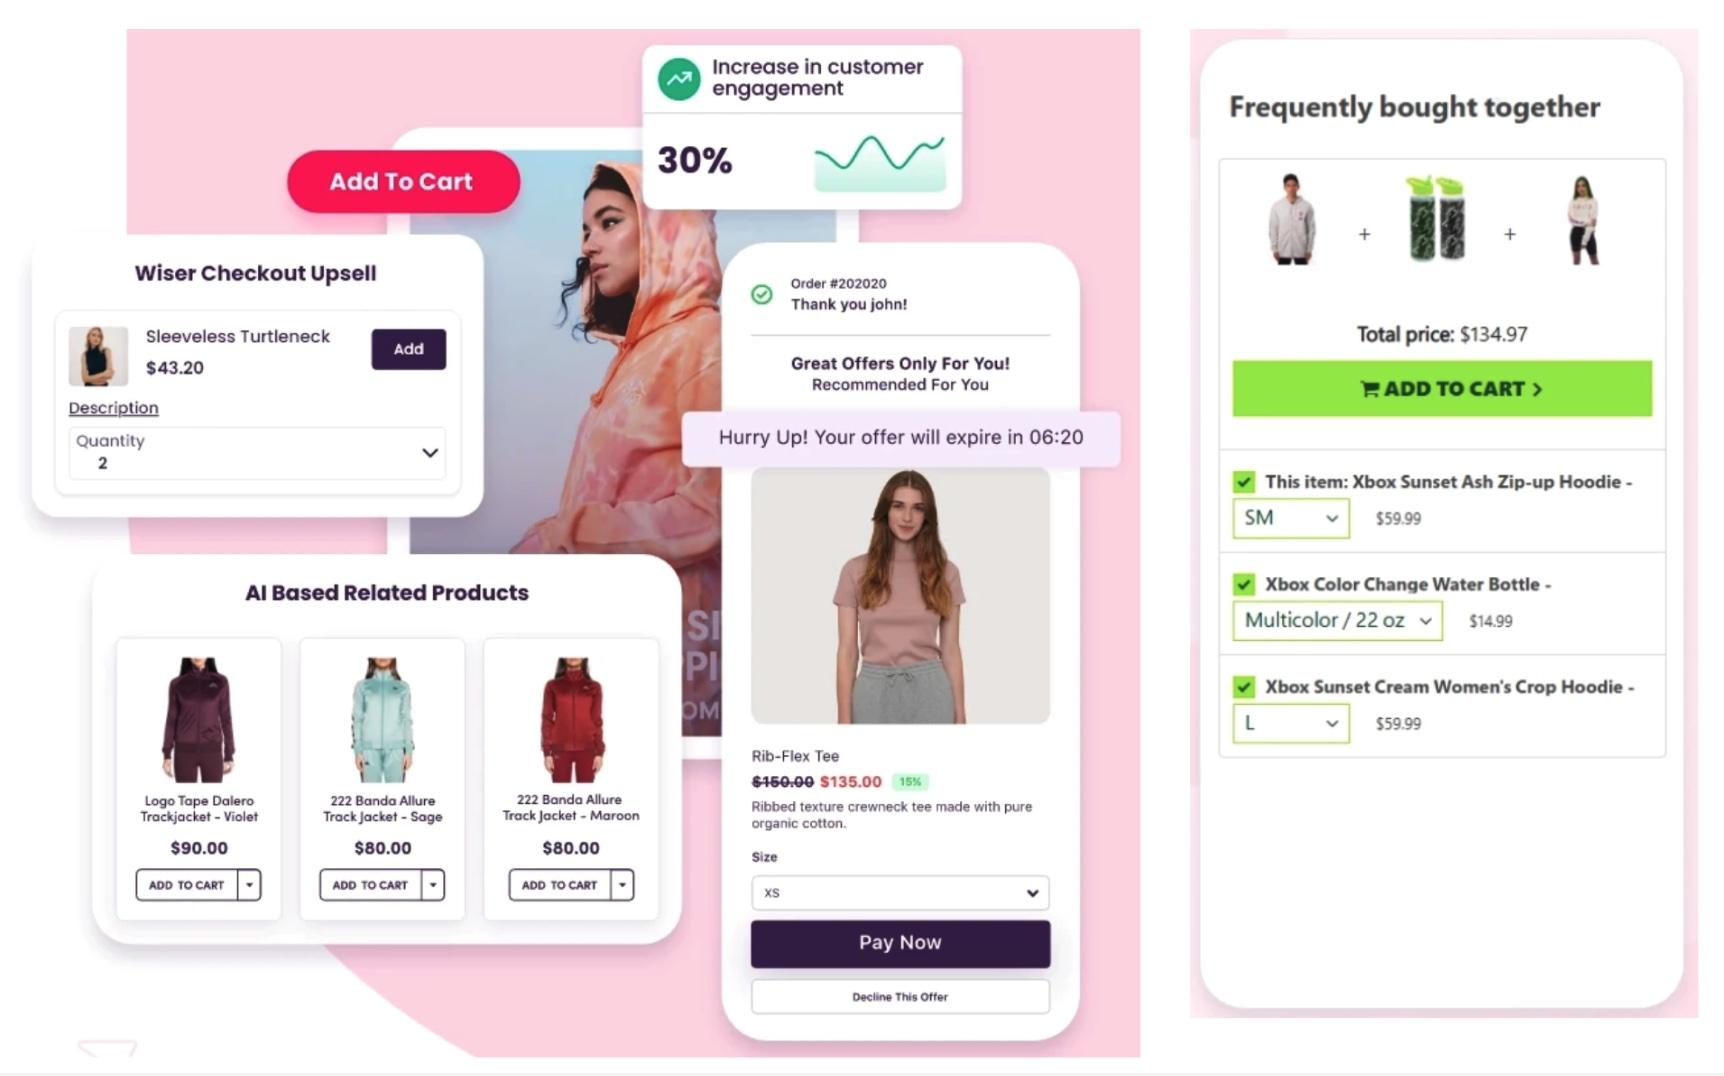This screenshot has width=1724, height=1076.
Task: Click the Decline This Offer button
Action: (x=900, y=997)
